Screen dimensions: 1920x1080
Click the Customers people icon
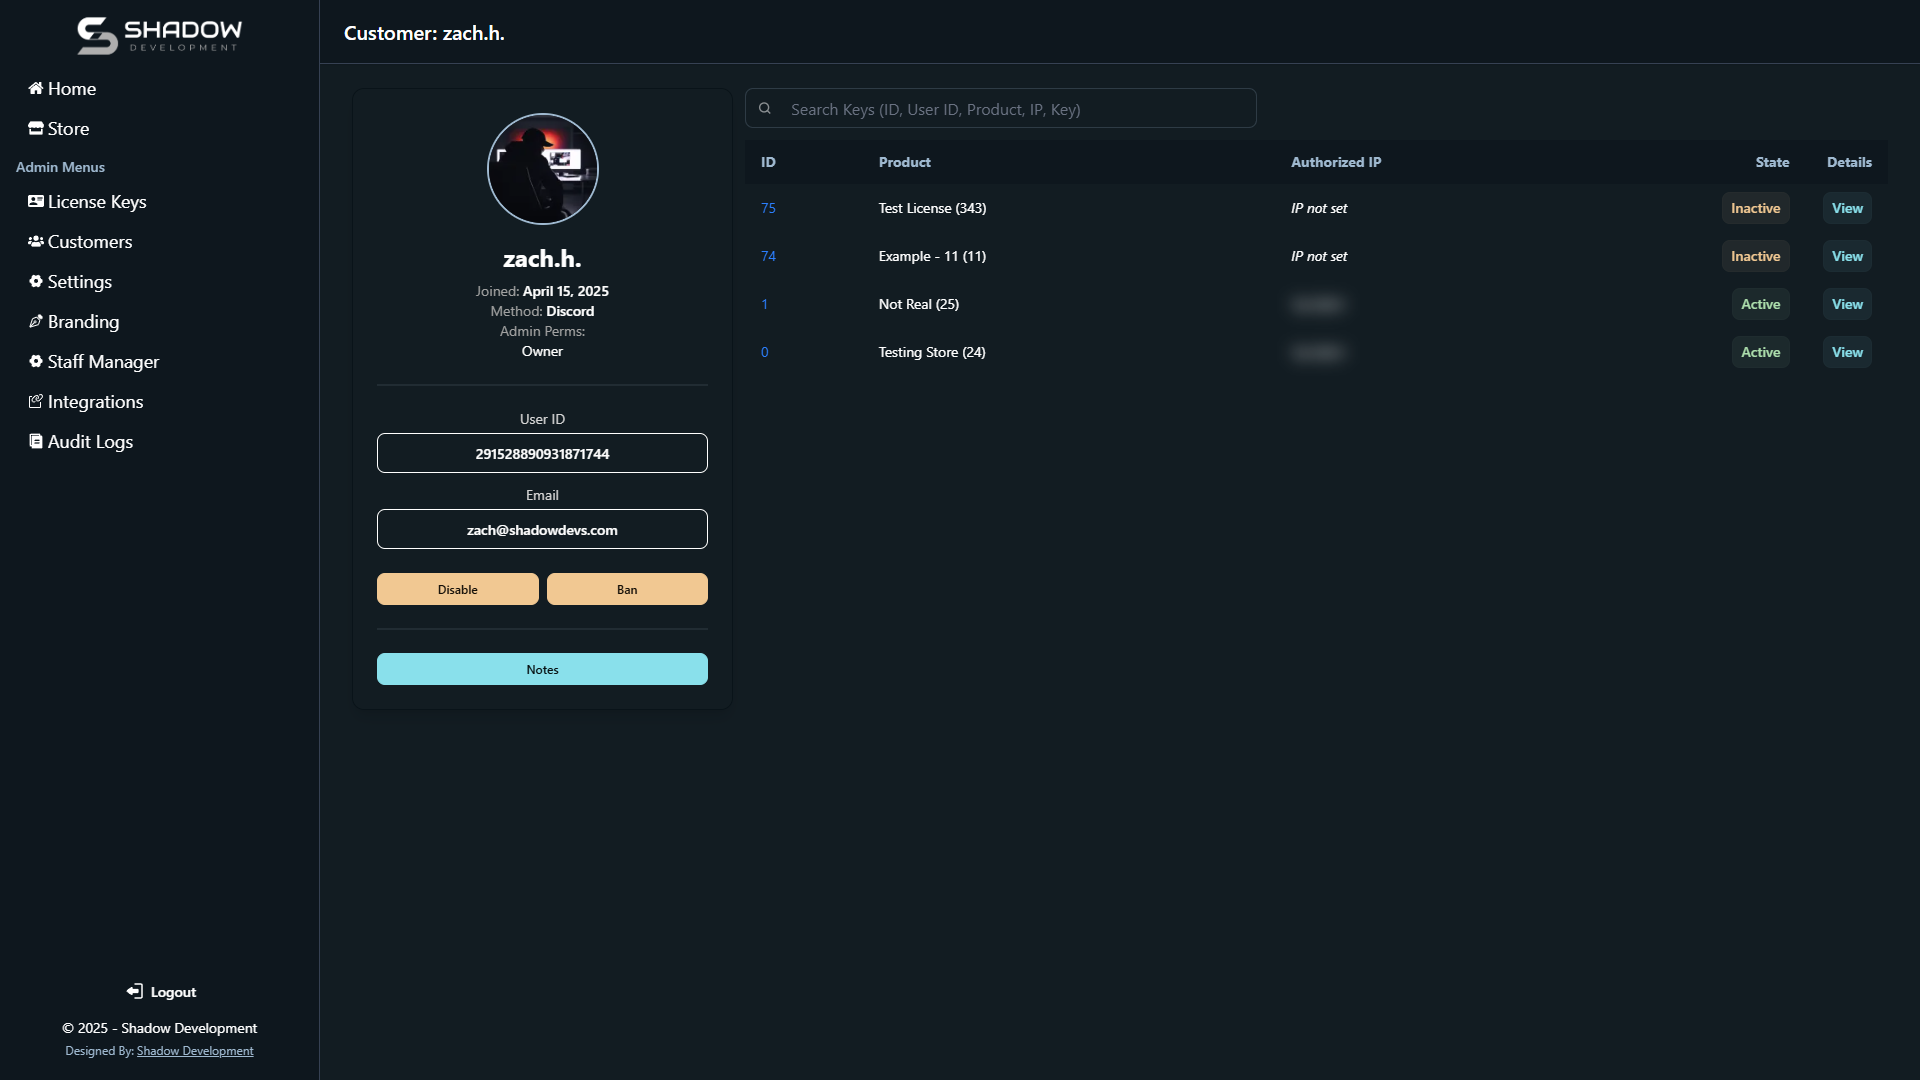click(x=35, y=241)
